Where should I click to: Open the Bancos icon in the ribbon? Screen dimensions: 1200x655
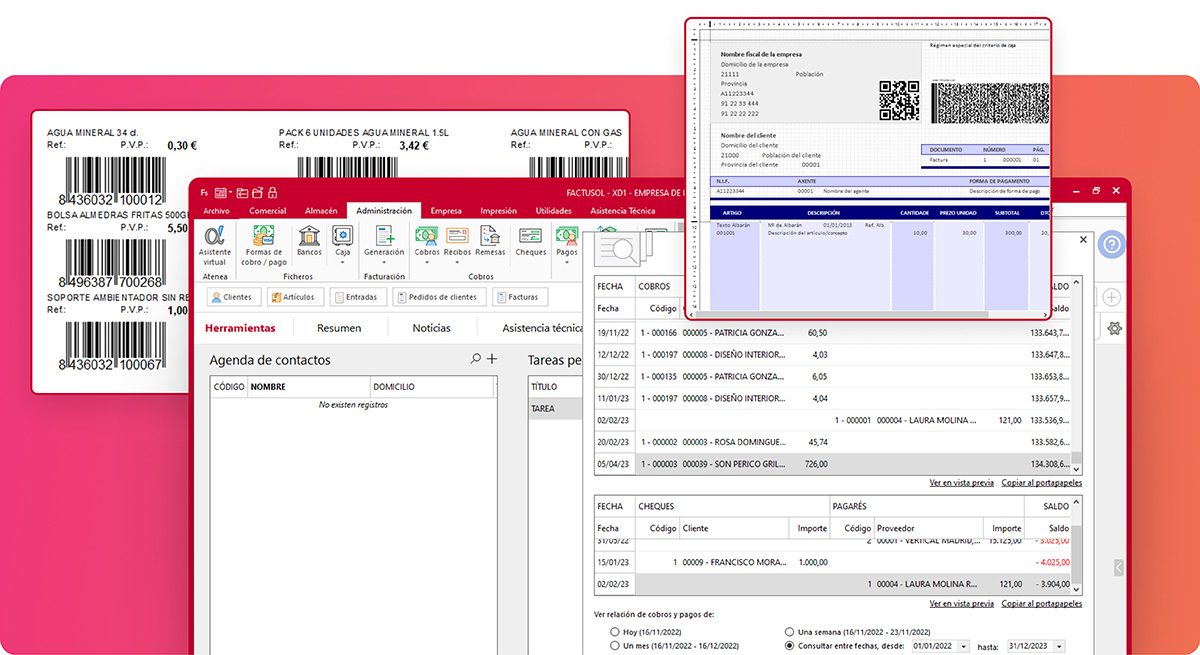pyautogui.click(x=309, y=237)
